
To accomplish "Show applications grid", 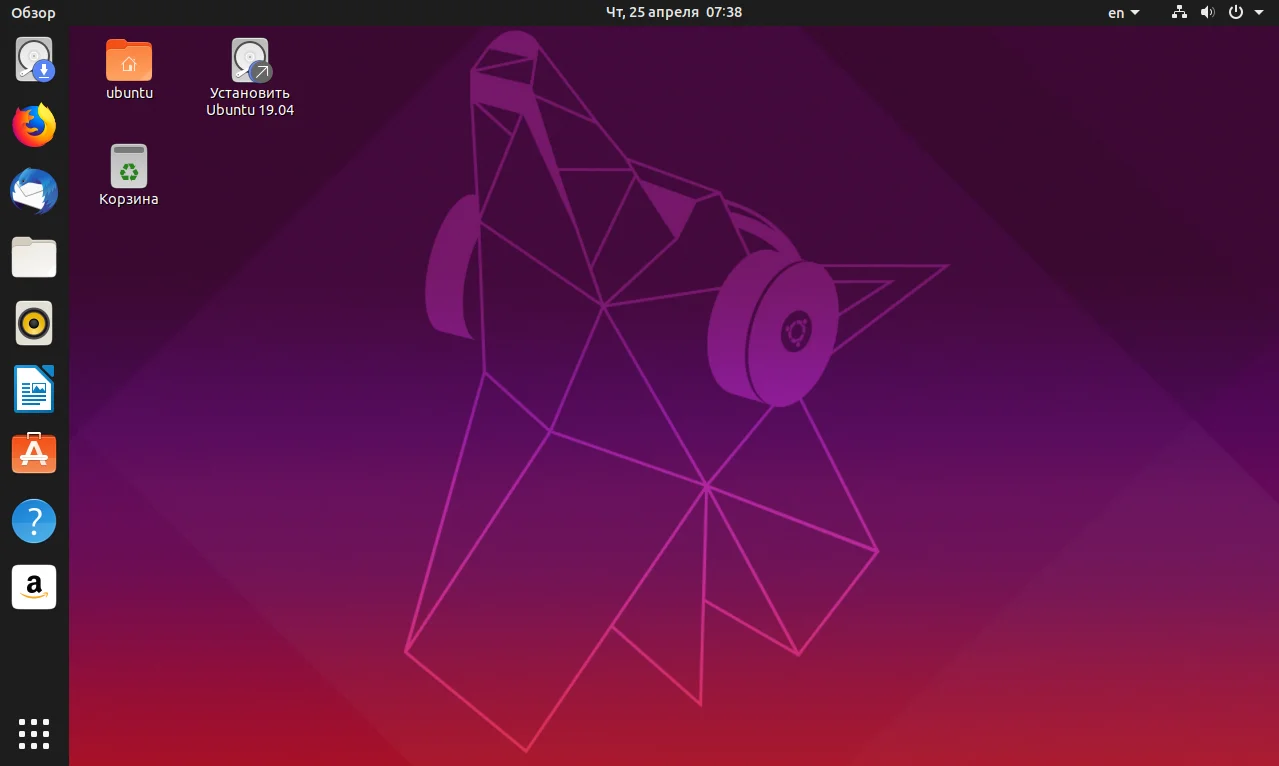I will point(34,733).
